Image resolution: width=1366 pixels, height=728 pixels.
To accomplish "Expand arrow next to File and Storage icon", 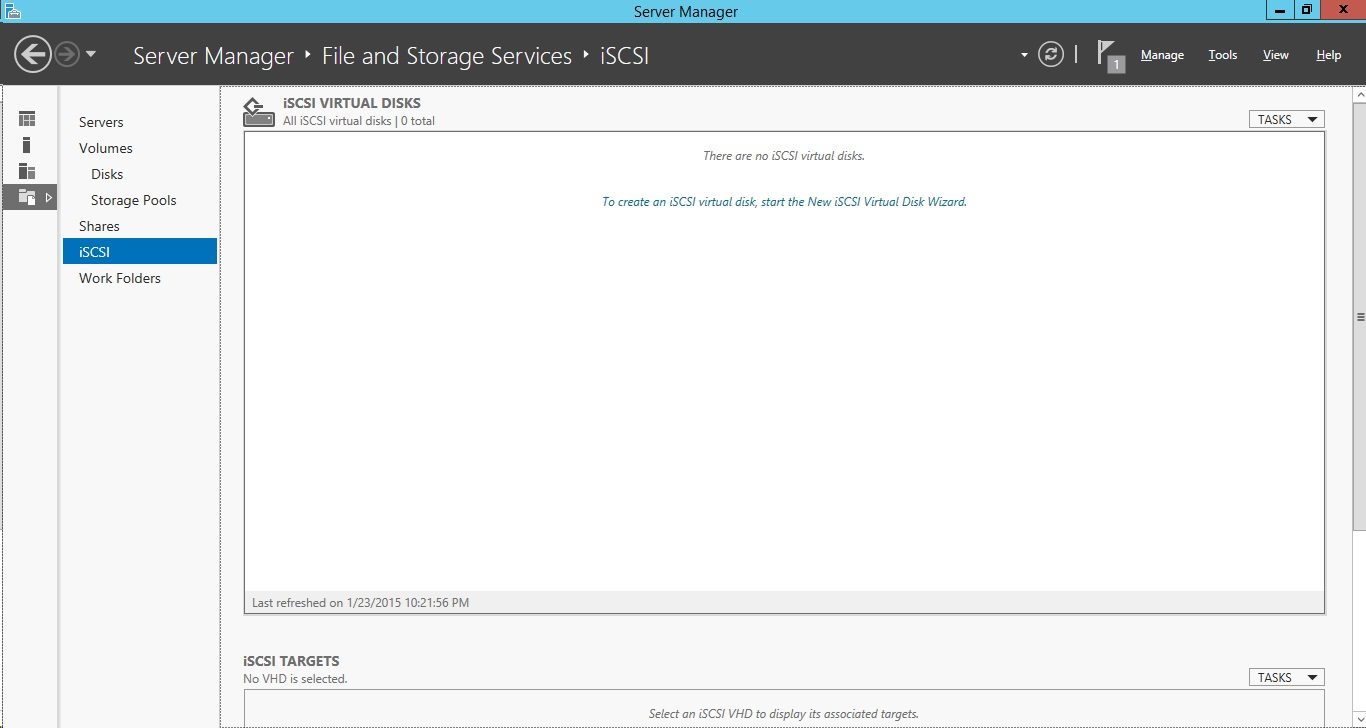I will click(x=49, y=197).
